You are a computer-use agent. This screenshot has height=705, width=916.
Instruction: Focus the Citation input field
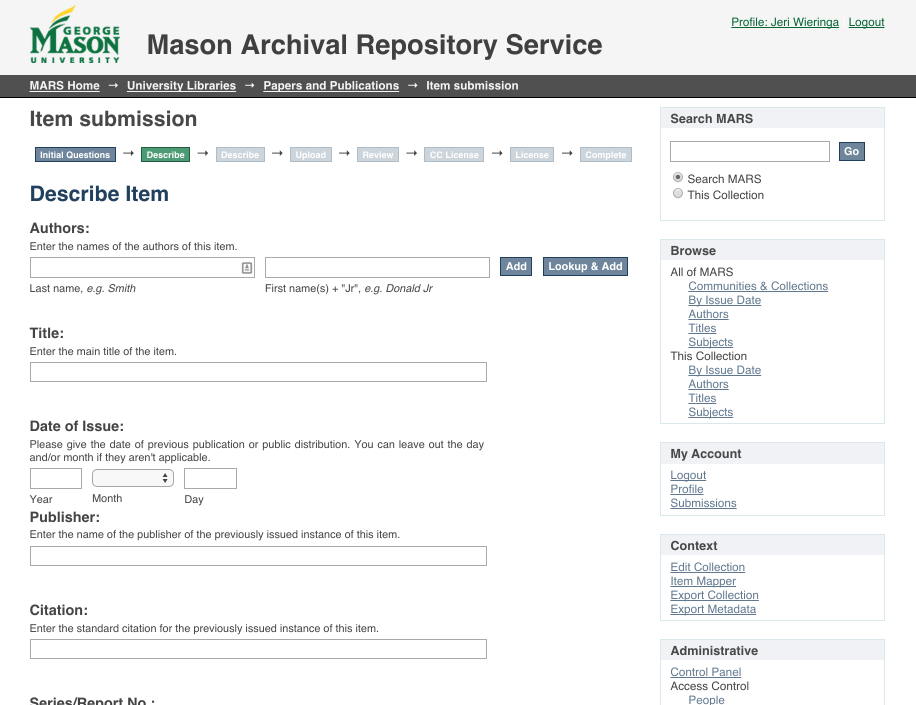click(258, 649)
